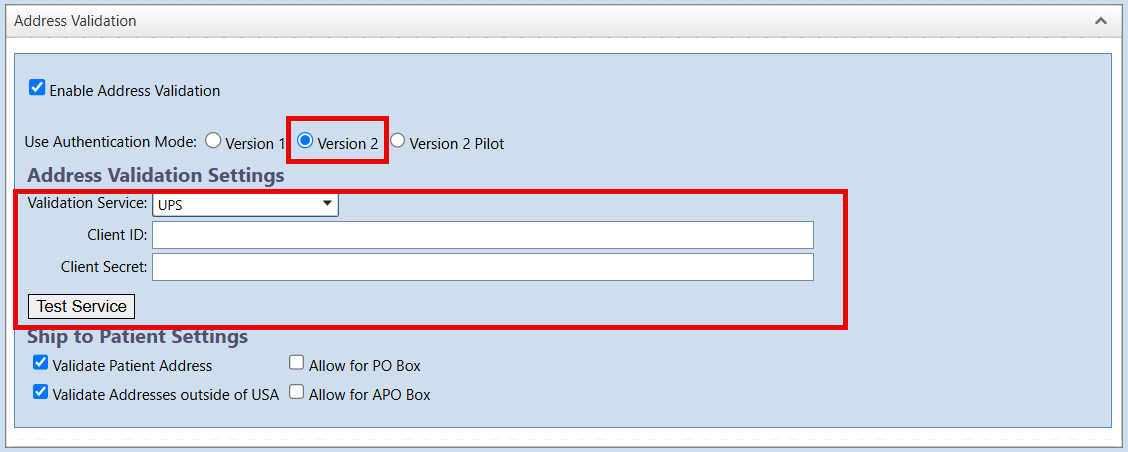
Task: Enable the Allow for PO Box checkbox
Action: [296, 363]
